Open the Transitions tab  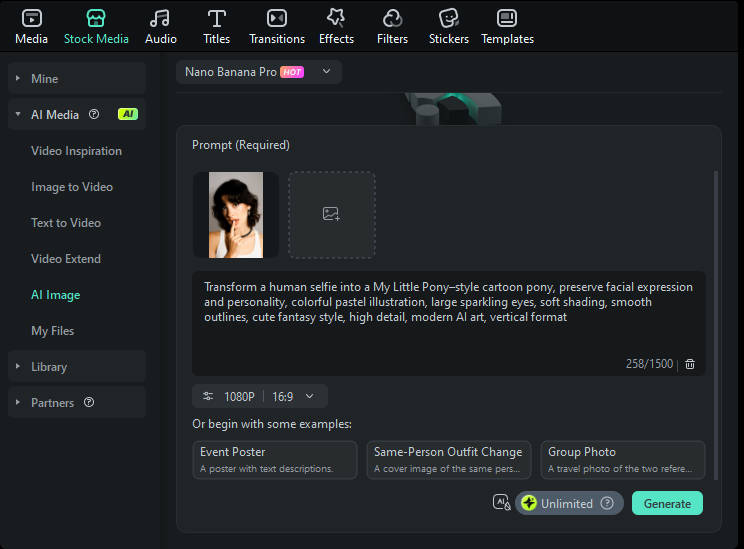click(x=277, y=27)
